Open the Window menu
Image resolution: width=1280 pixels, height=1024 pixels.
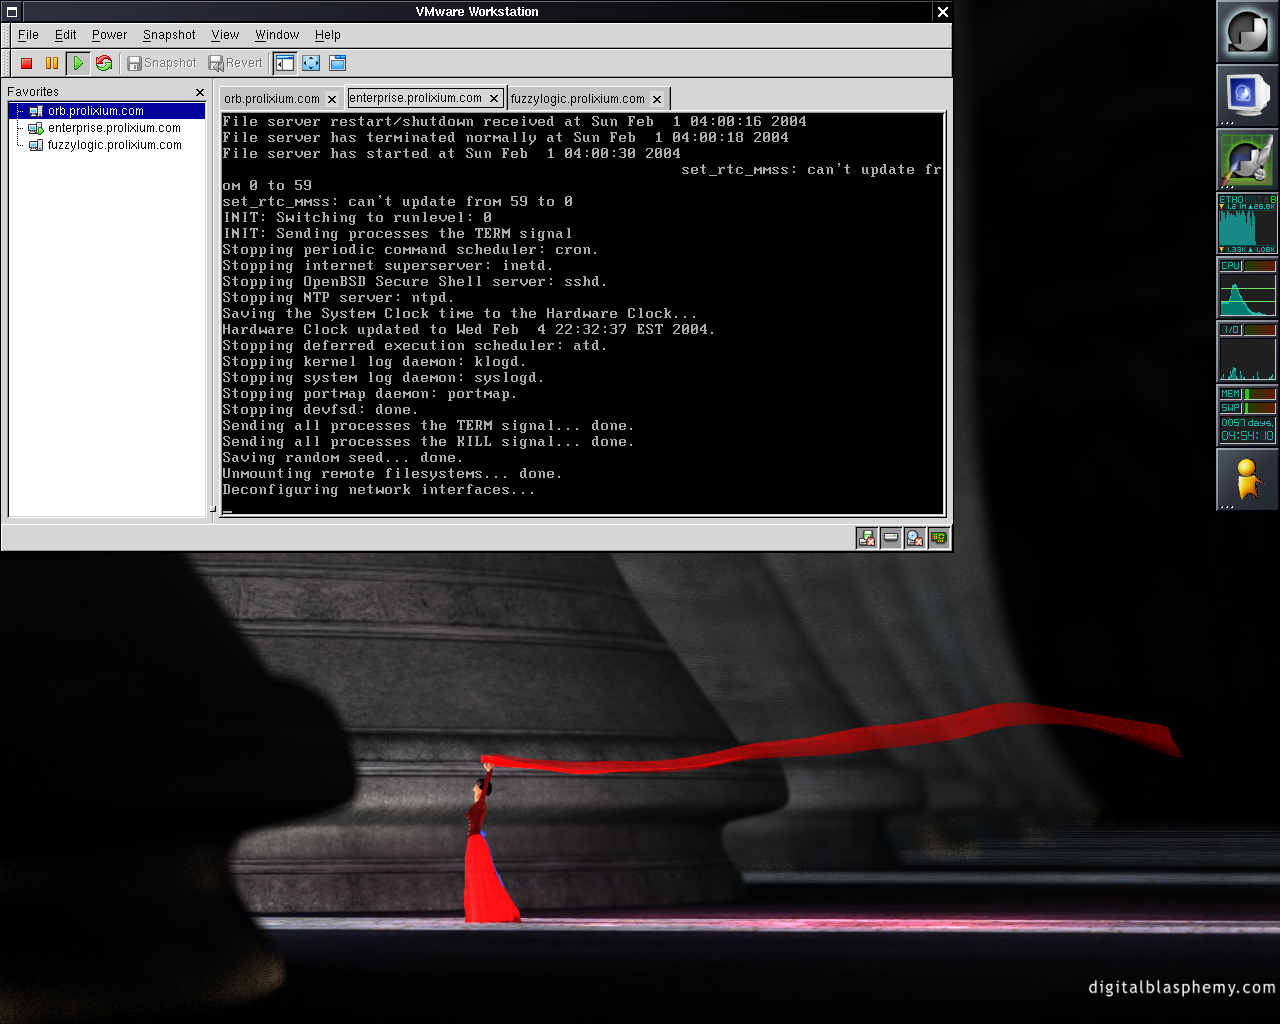pyautogui.click(x=277, y=35)
